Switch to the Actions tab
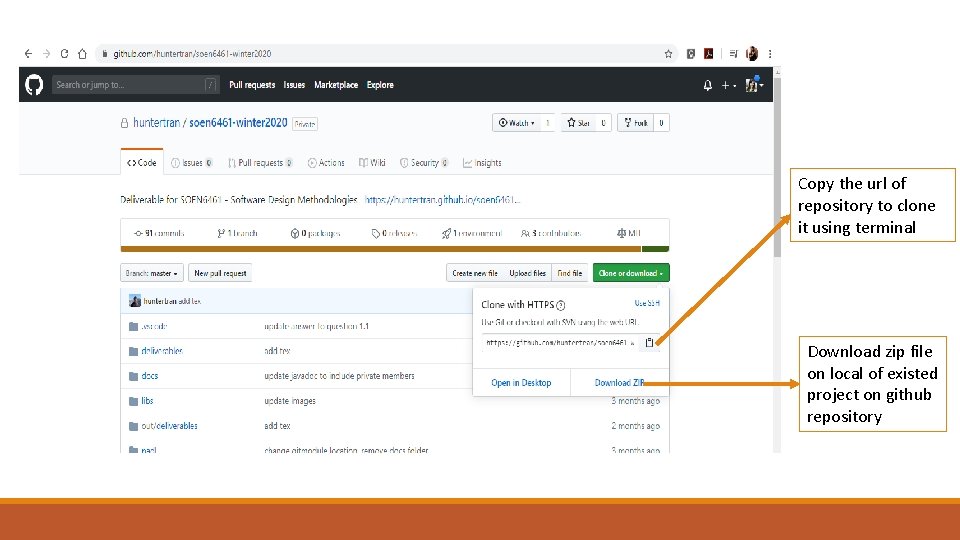 pos(326,163)
